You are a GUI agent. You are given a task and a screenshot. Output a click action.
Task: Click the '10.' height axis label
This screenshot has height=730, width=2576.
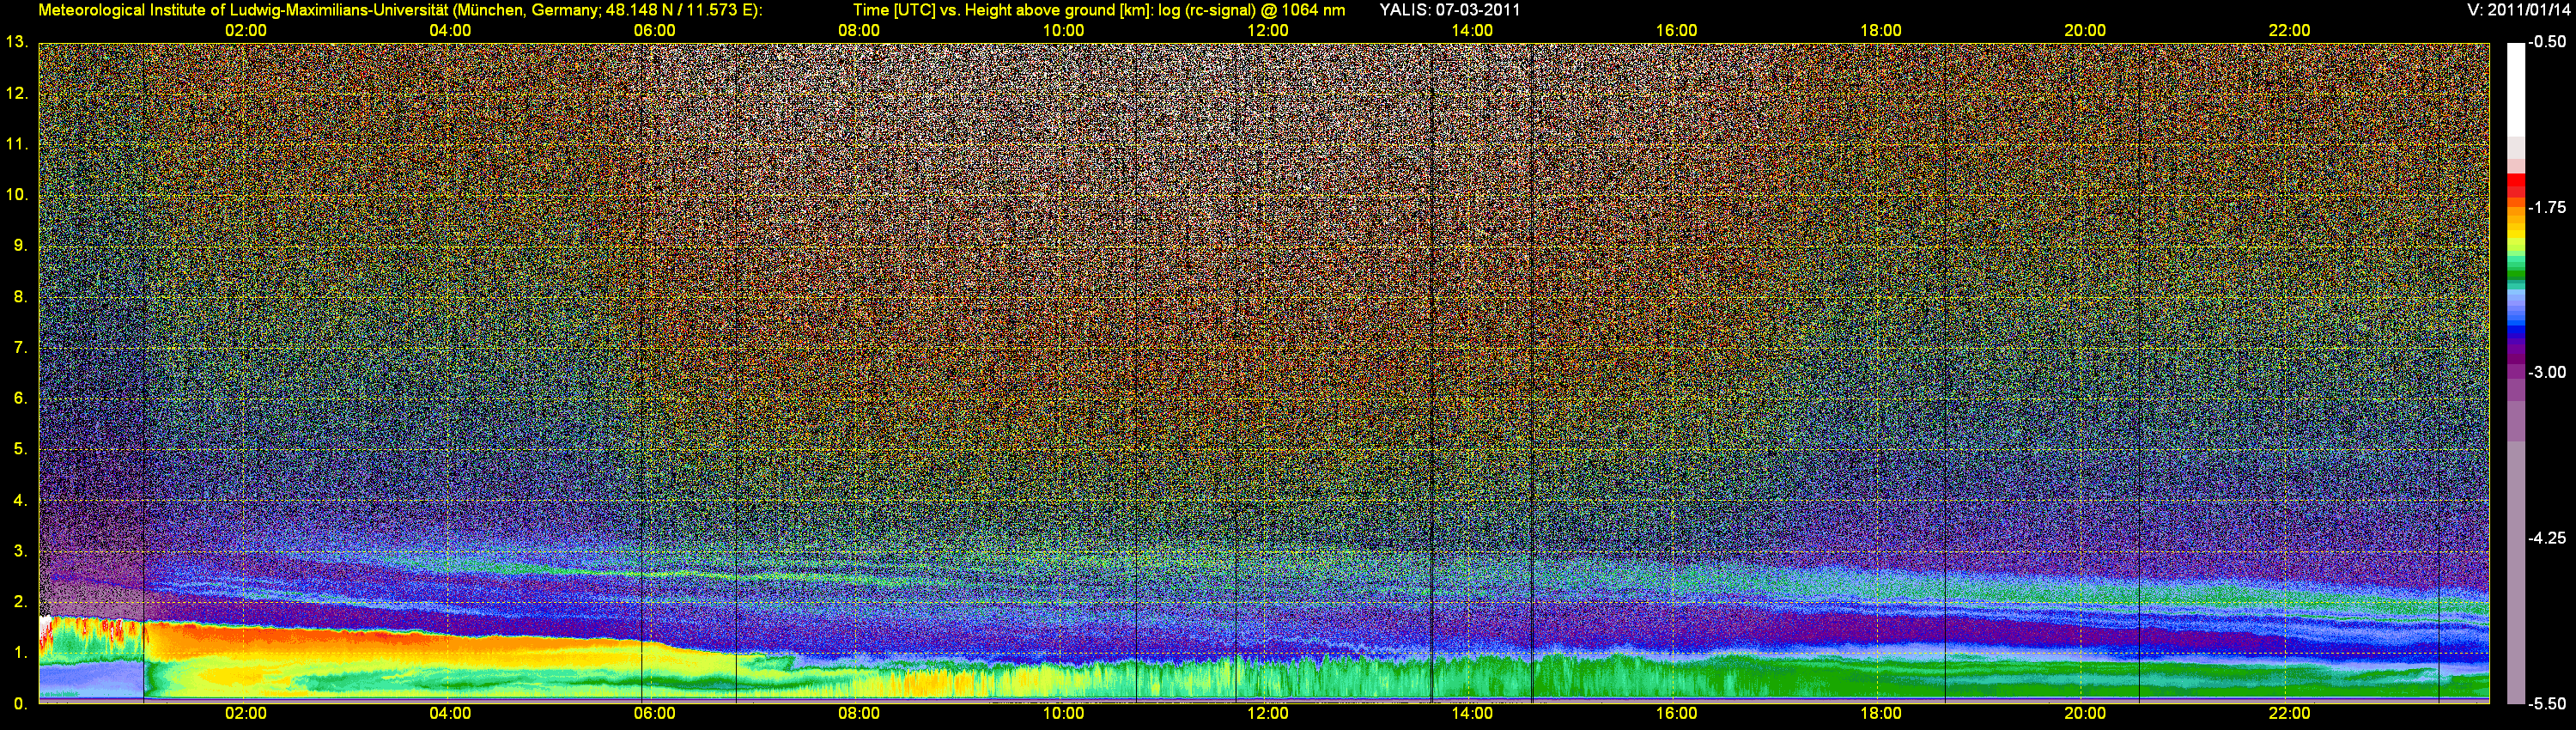coord(16,194)
